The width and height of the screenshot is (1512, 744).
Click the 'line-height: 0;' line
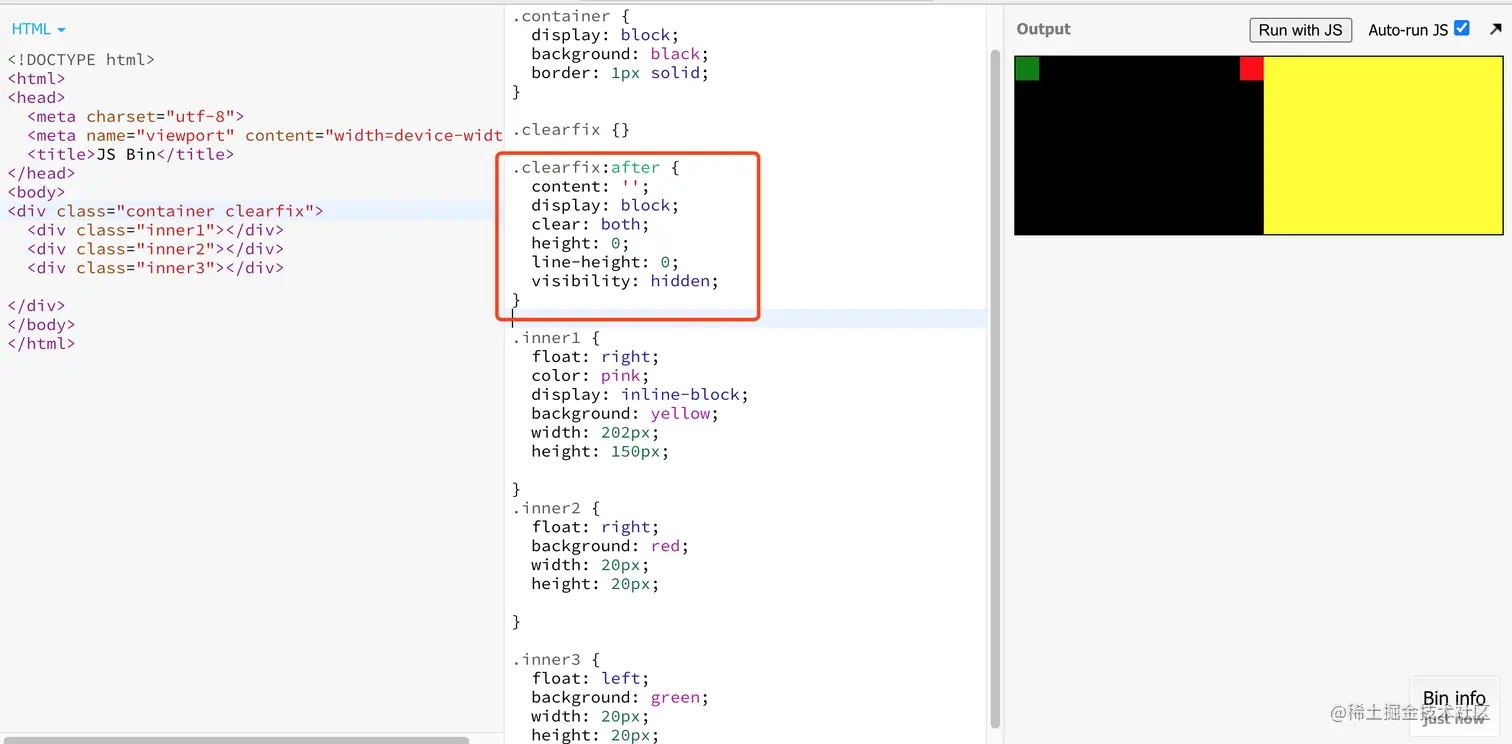tap(605, 263)
